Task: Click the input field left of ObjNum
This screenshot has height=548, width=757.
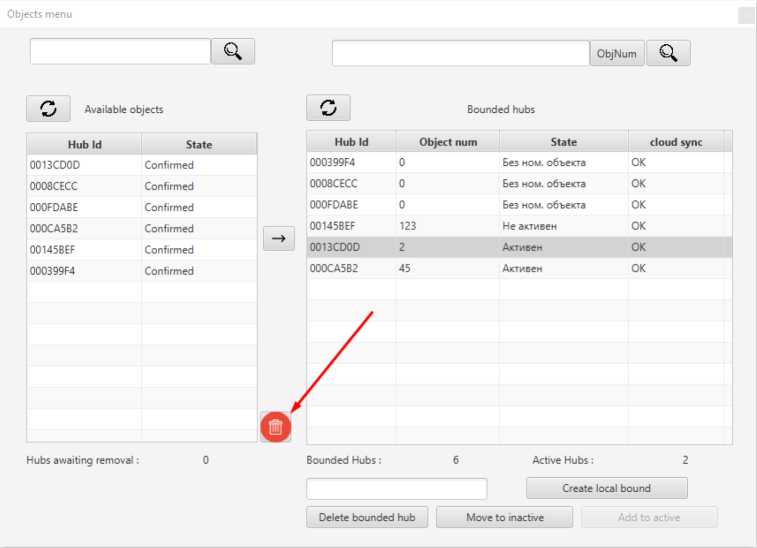Action: tap(460, 53)
